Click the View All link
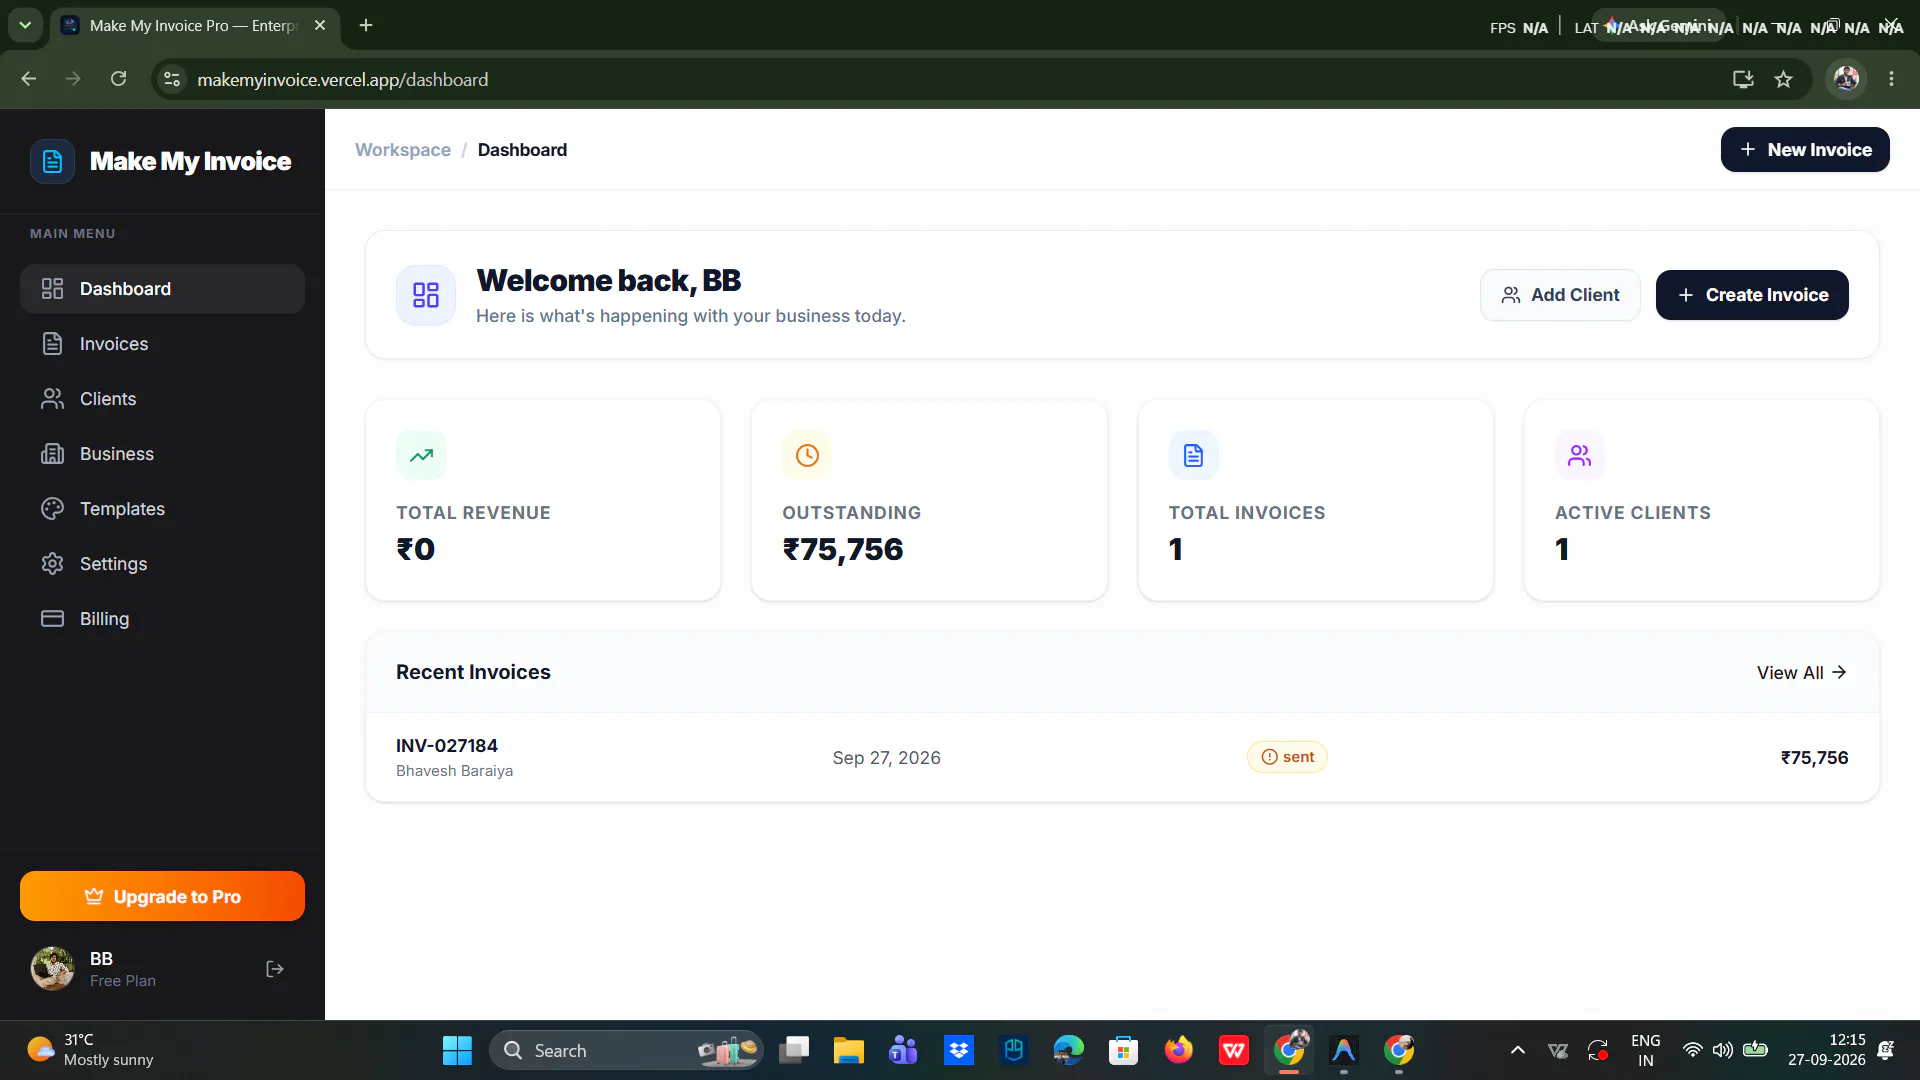 (1802, 673)
